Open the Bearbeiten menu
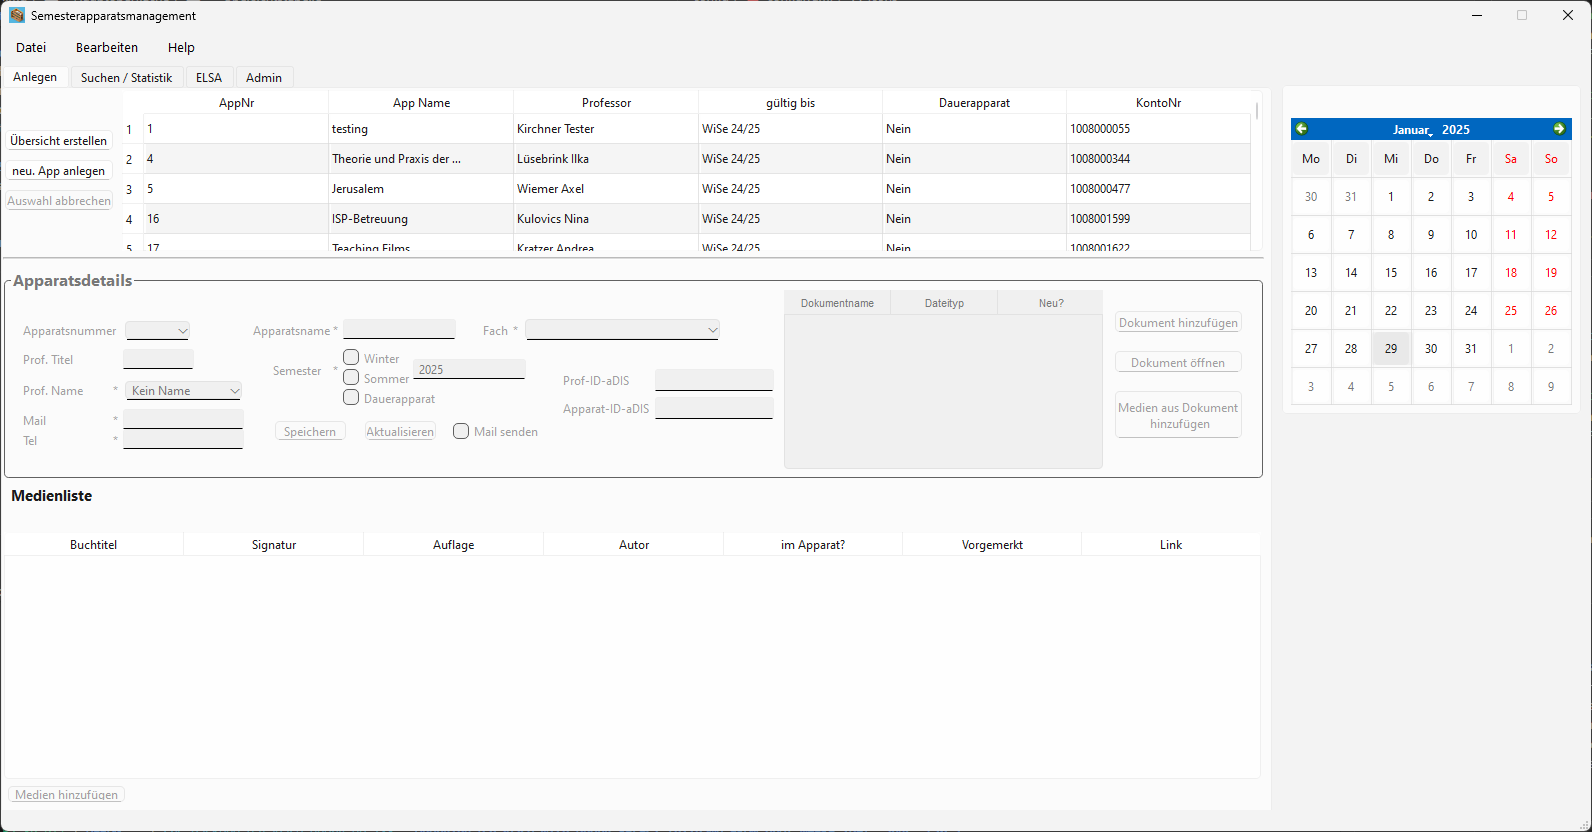1592x832 pixels. (107, 47)
